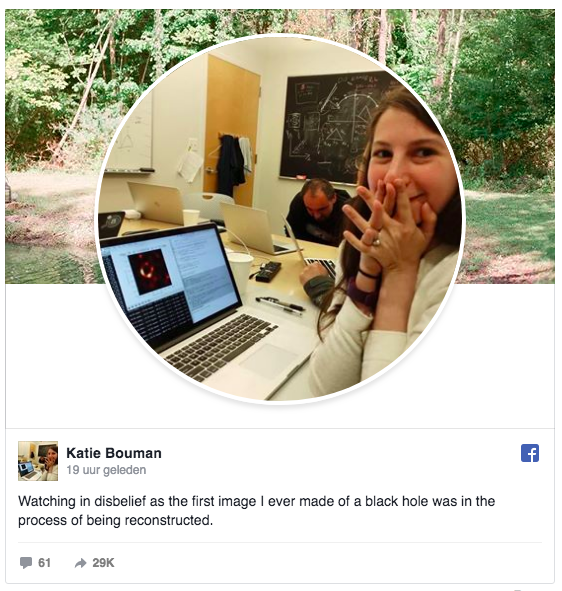
Task: Click the Facebook logo icon
Action: coord(530,453)
